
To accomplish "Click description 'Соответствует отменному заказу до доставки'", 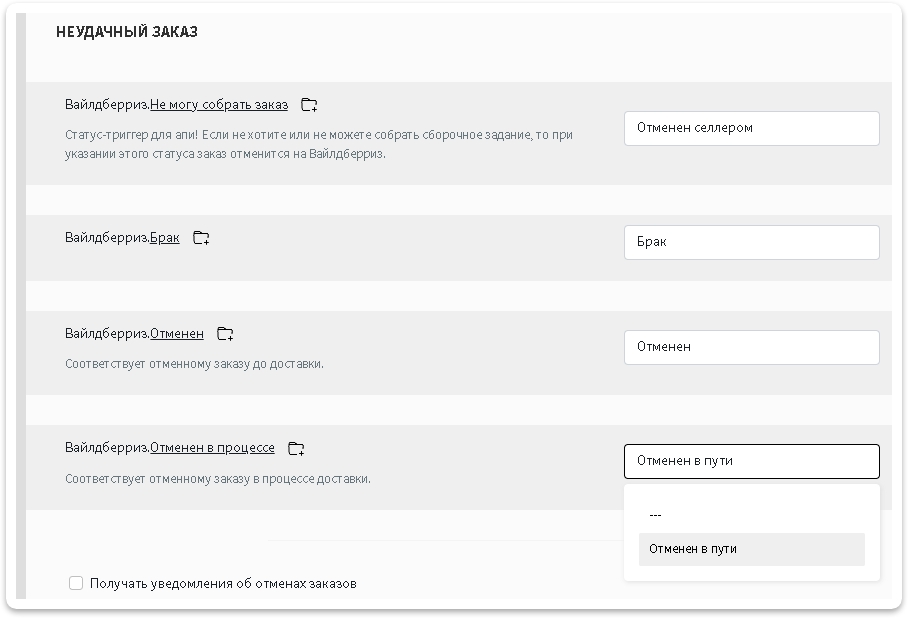I will pyautogui.click(x=194, y=364).
